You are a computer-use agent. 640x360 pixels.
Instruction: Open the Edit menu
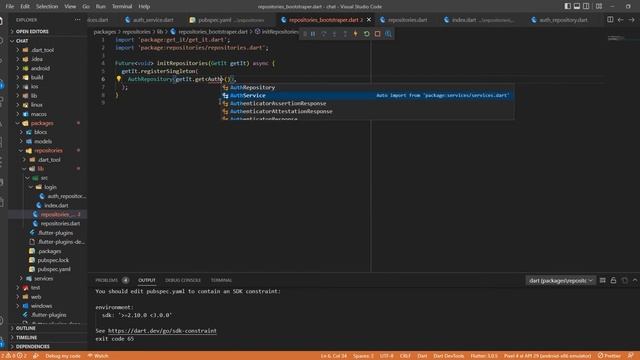pos(25,6)
